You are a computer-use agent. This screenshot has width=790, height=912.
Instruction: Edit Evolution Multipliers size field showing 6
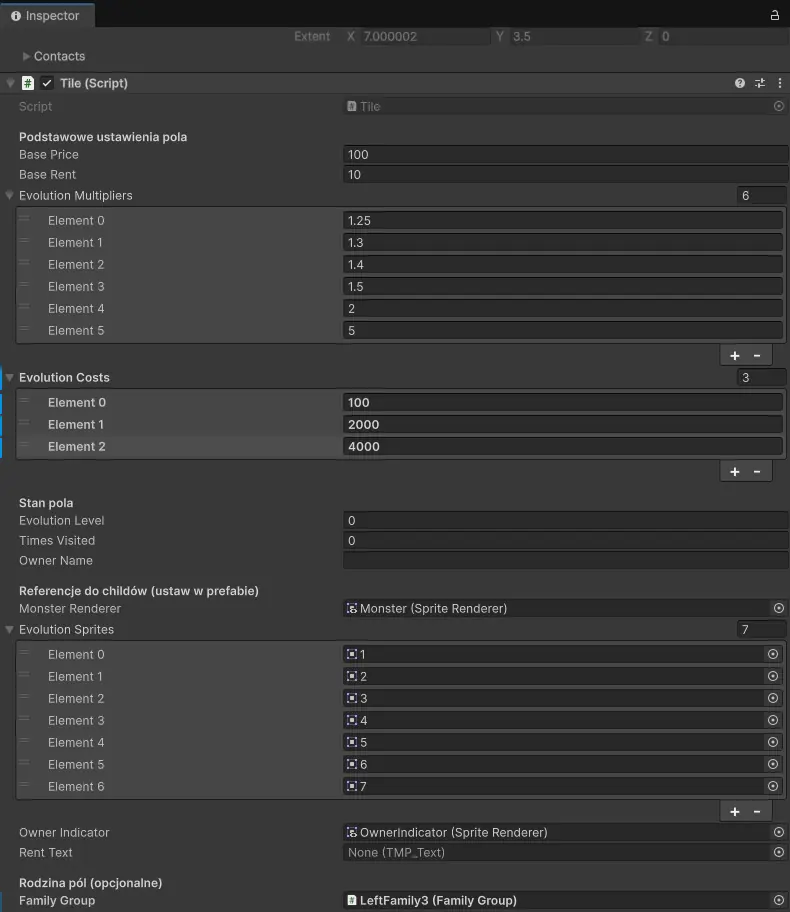coord(761,195)
